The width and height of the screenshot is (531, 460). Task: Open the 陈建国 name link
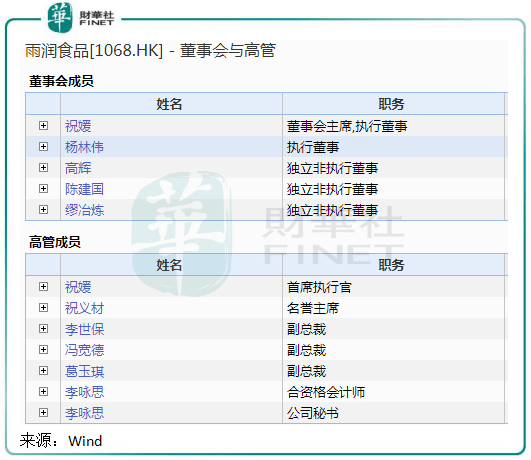click(x=84, y=189)
